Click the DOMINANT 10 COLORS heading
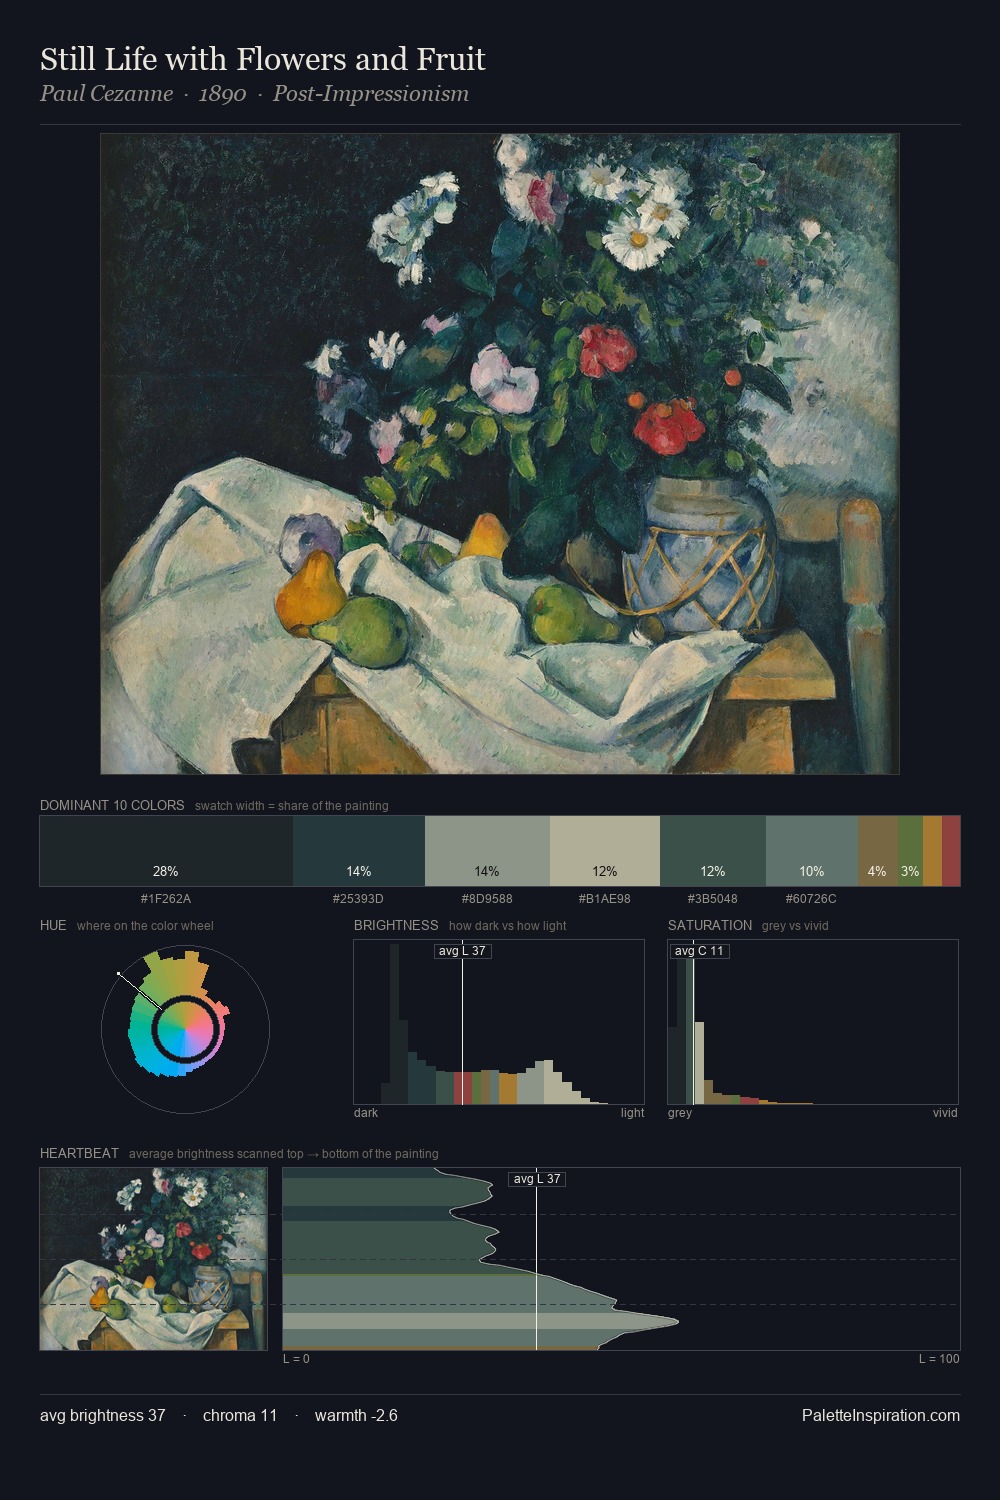The image size is (1000, 1500). (112, 805)
